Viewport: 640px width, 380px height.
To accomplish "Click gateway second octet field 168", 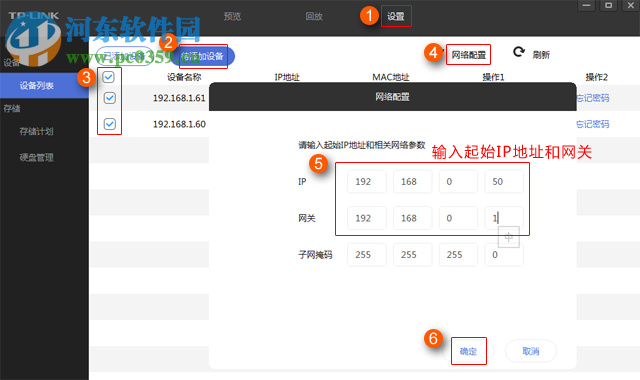I will [x=412, y=218].
